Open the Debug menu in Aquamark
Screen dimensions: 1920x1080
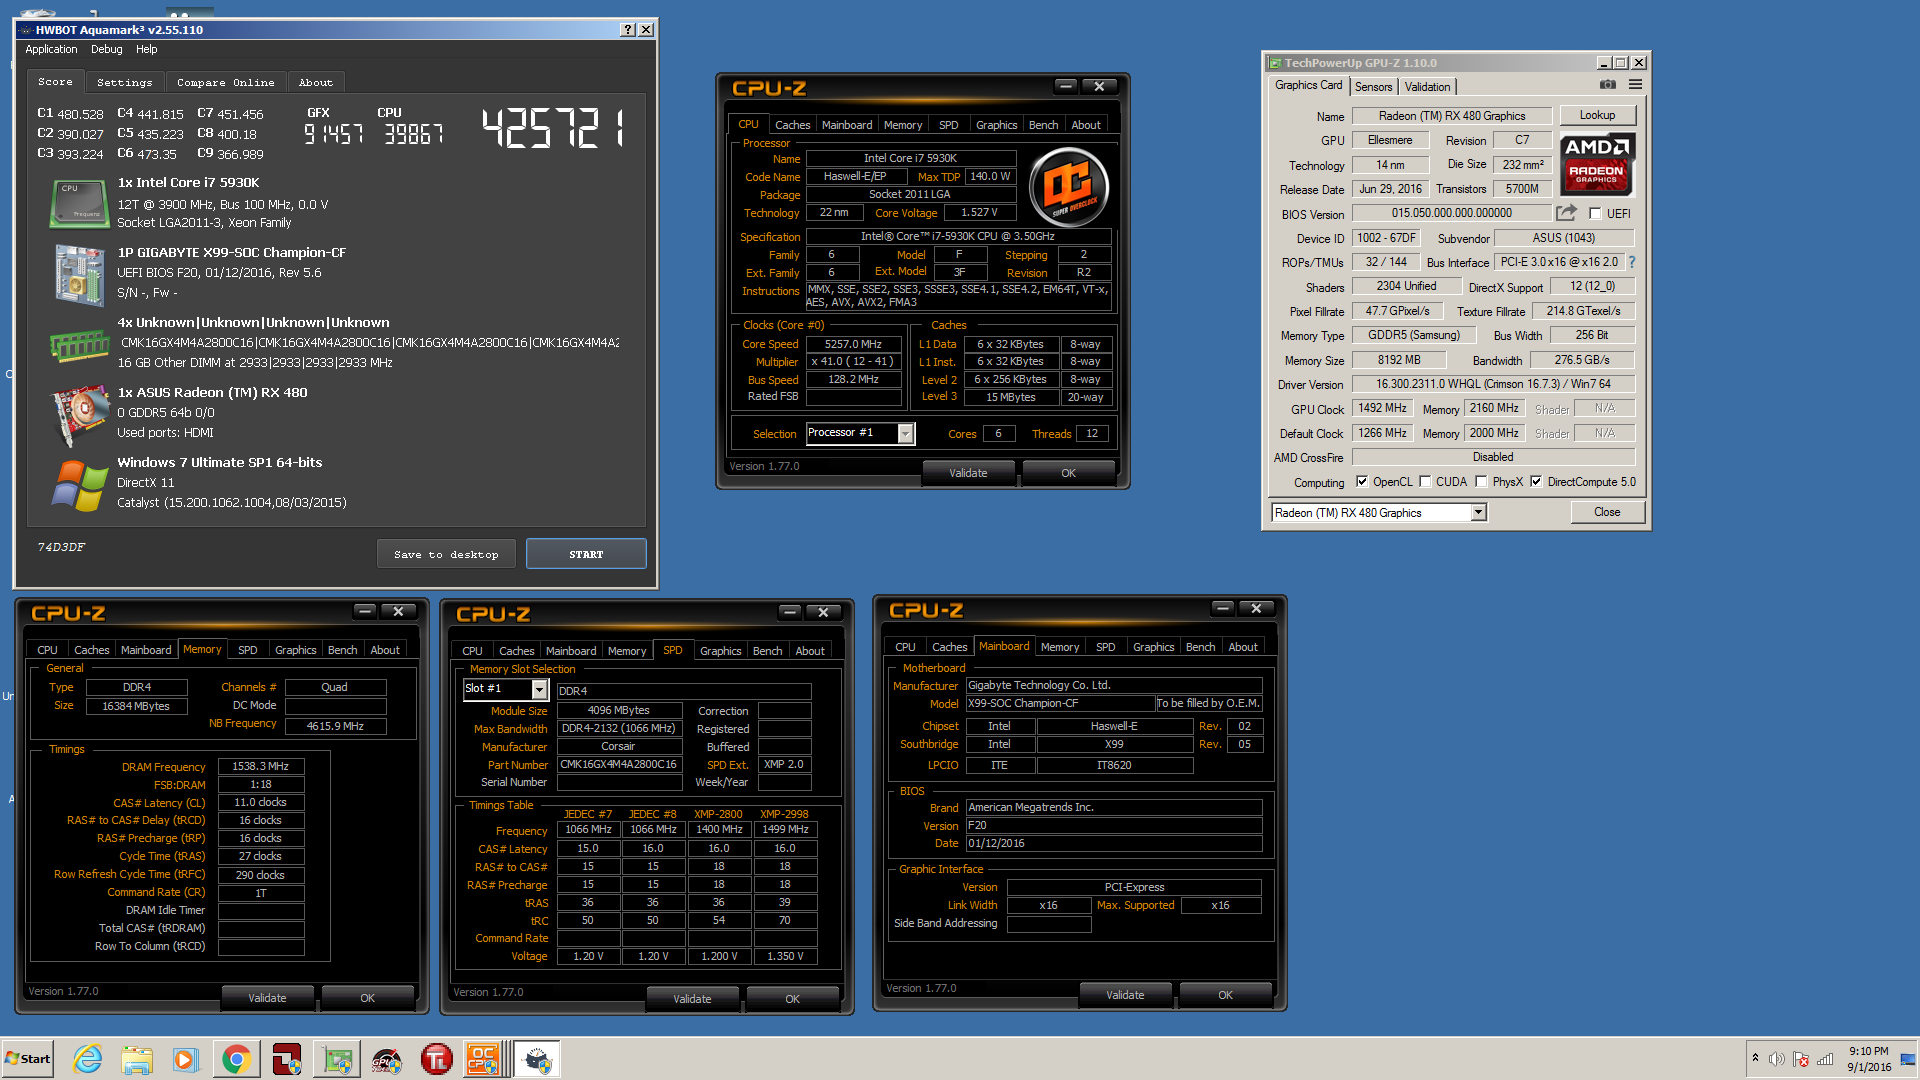click(x=106, y=49)
